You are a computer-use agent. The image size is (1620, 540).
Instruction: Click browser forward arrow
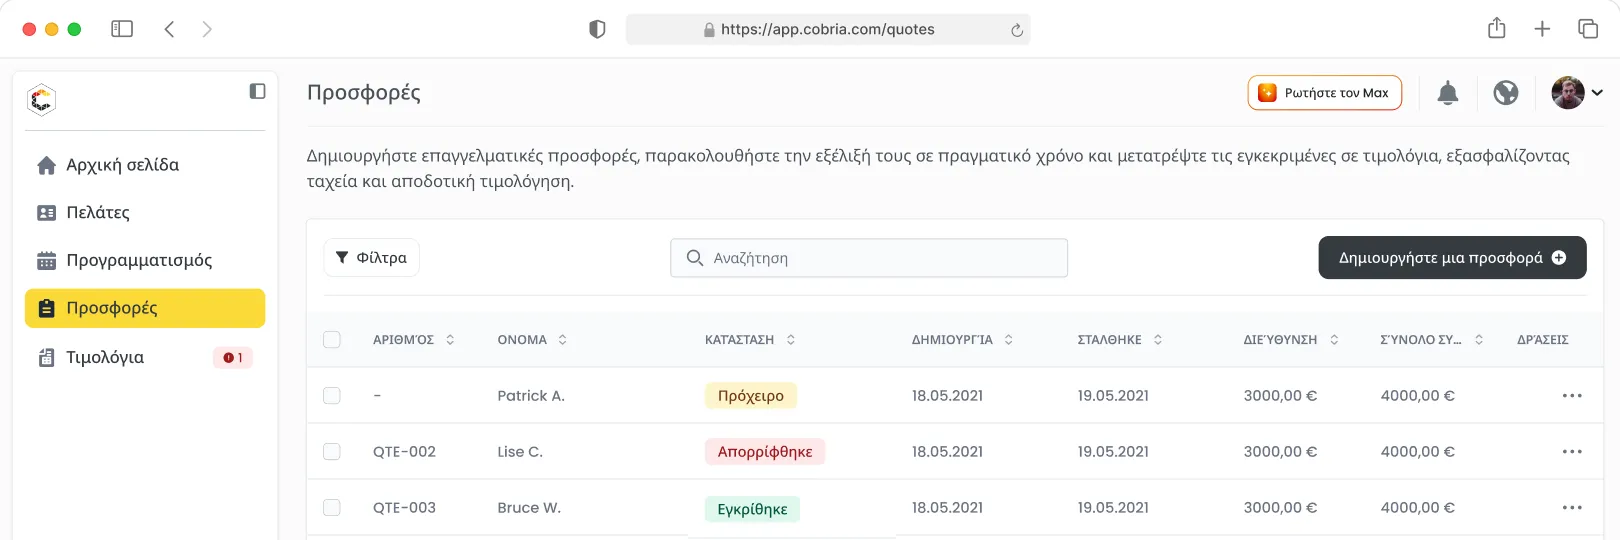tap(207, 29)
